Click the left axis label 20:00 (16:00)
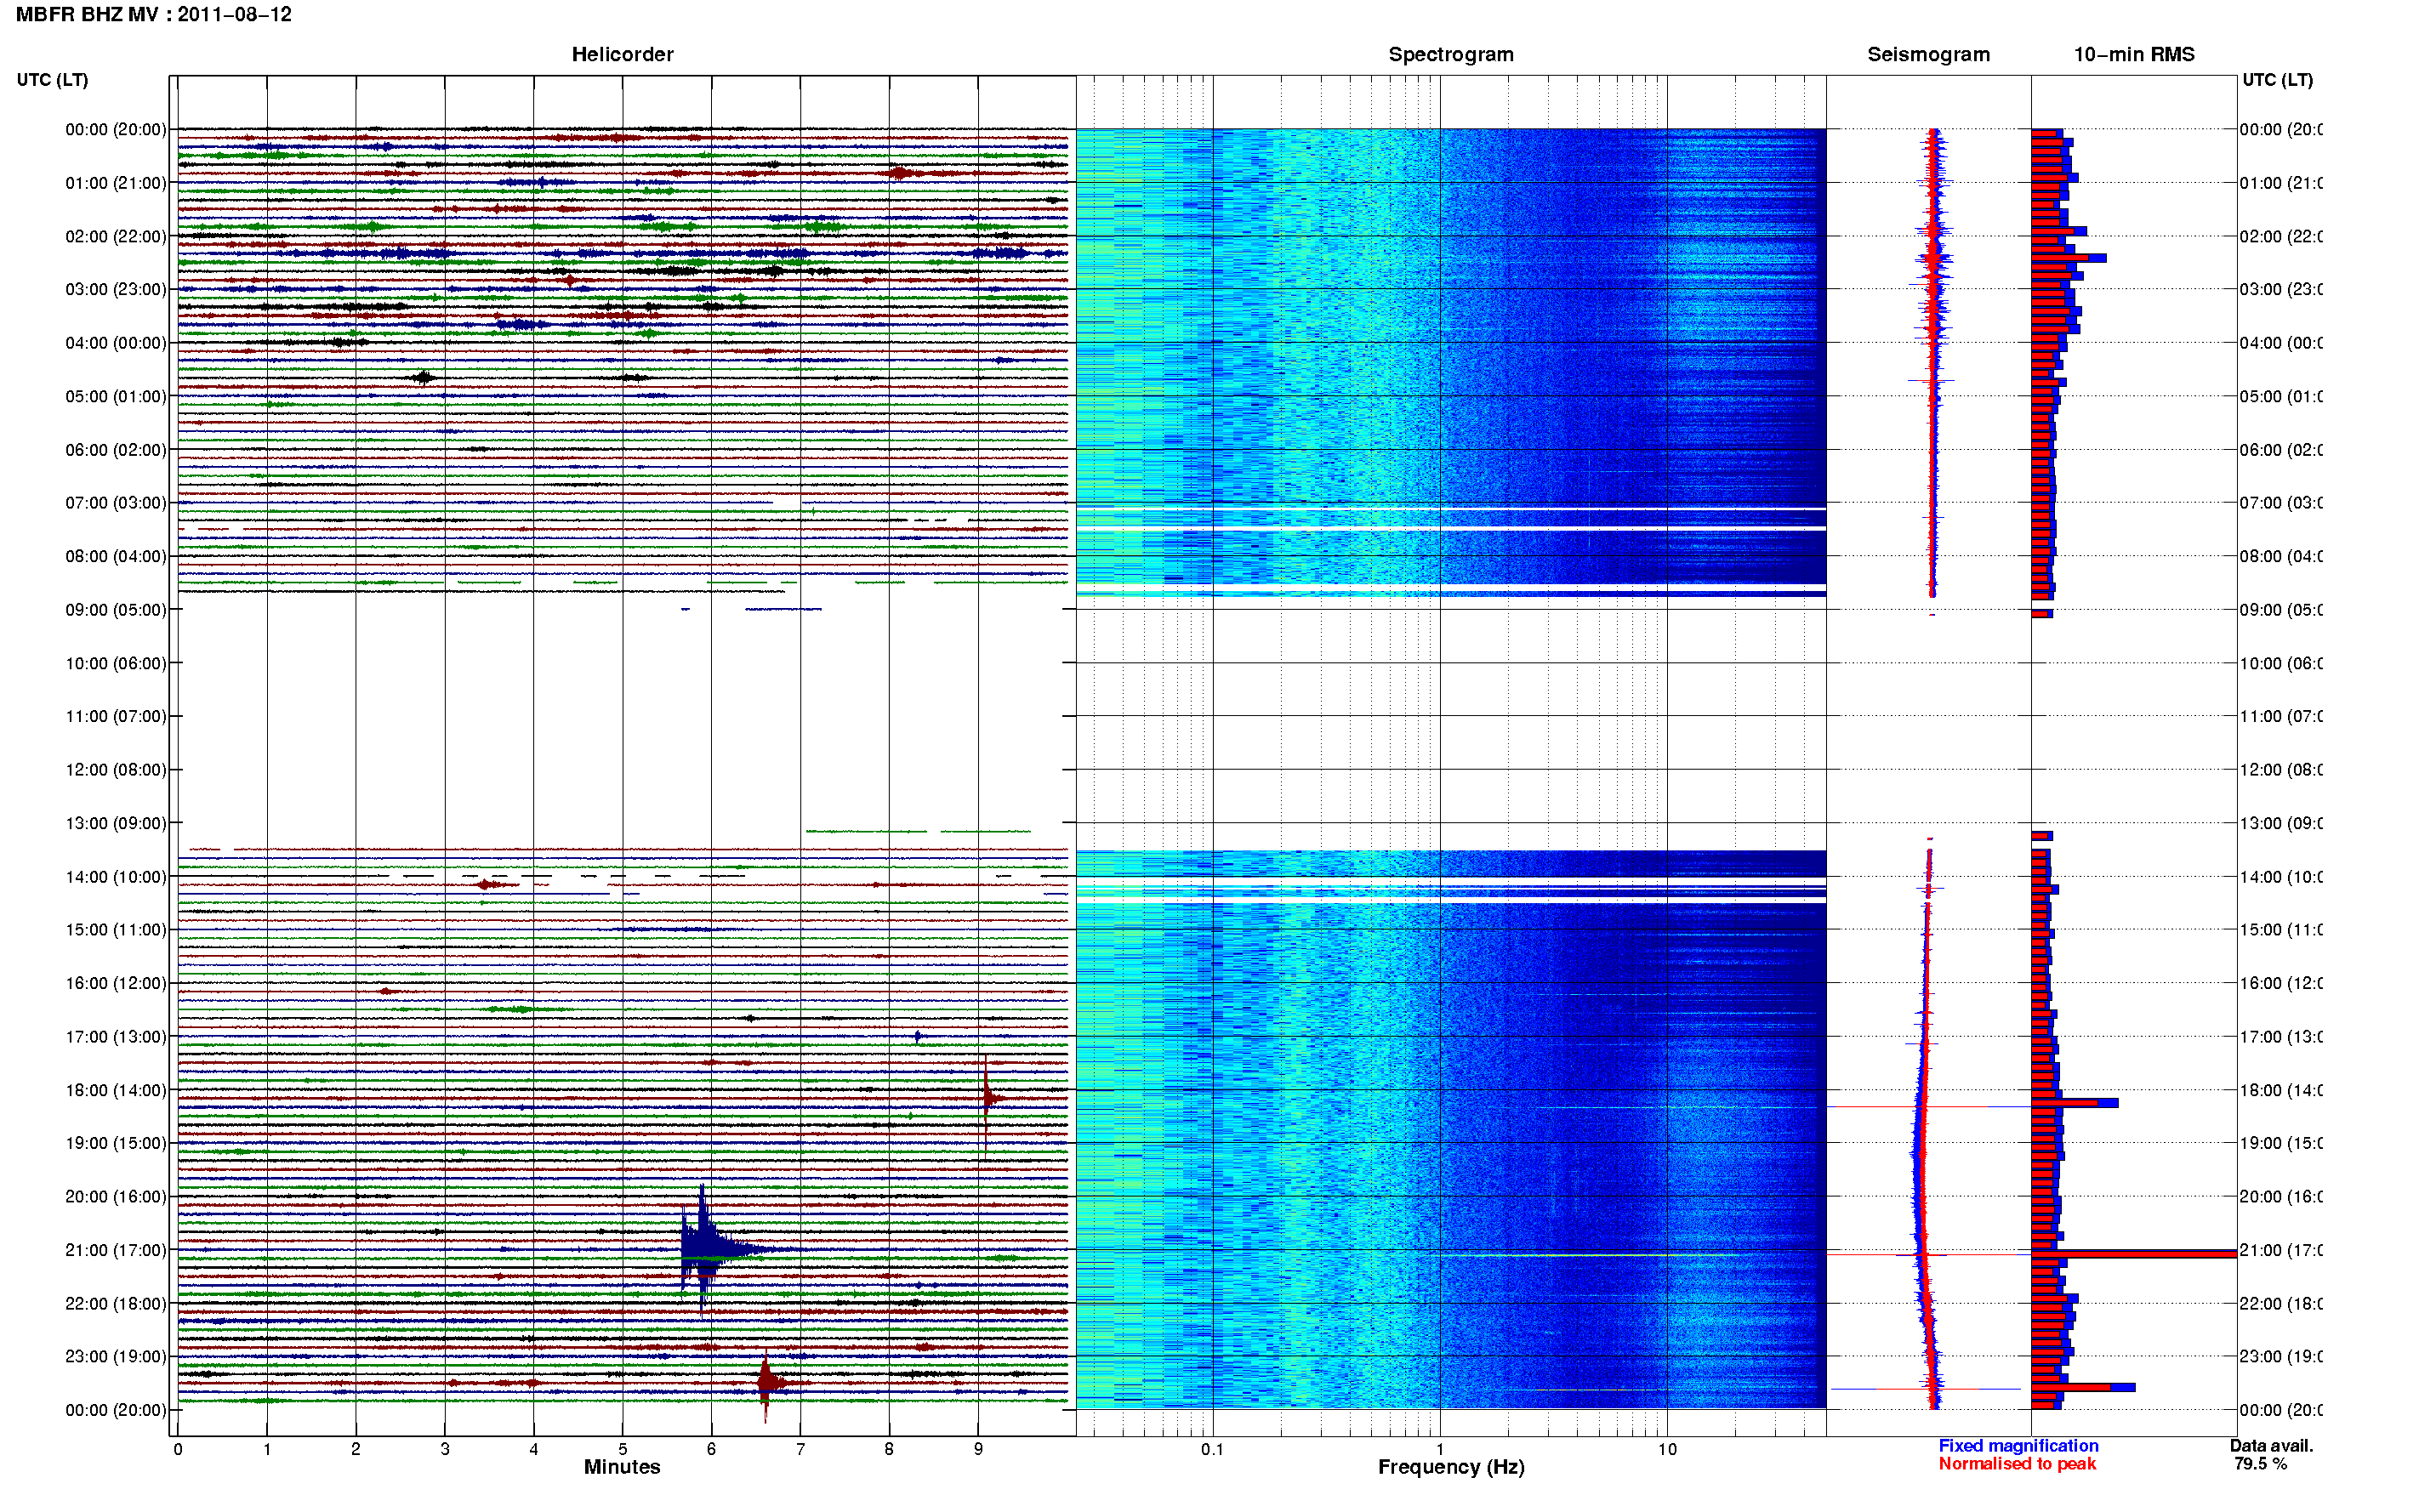2419x1512 pixels. coord(116,1197)
